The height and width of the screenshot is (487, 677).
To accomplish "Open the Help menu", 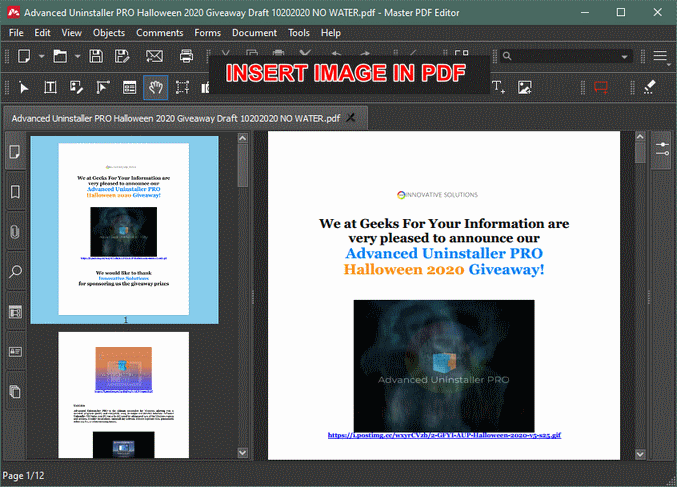I will click(x=331, y=33).
